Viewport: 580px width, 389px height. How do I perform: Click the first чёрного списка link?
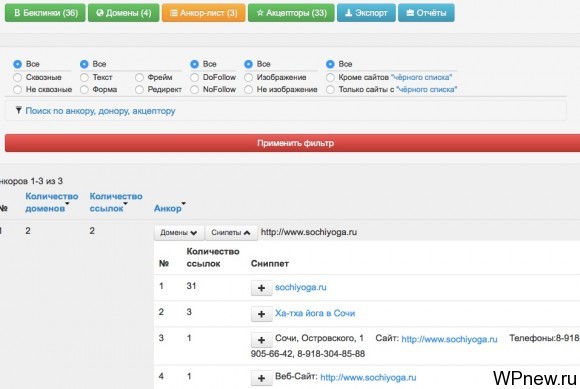(421, 77)
